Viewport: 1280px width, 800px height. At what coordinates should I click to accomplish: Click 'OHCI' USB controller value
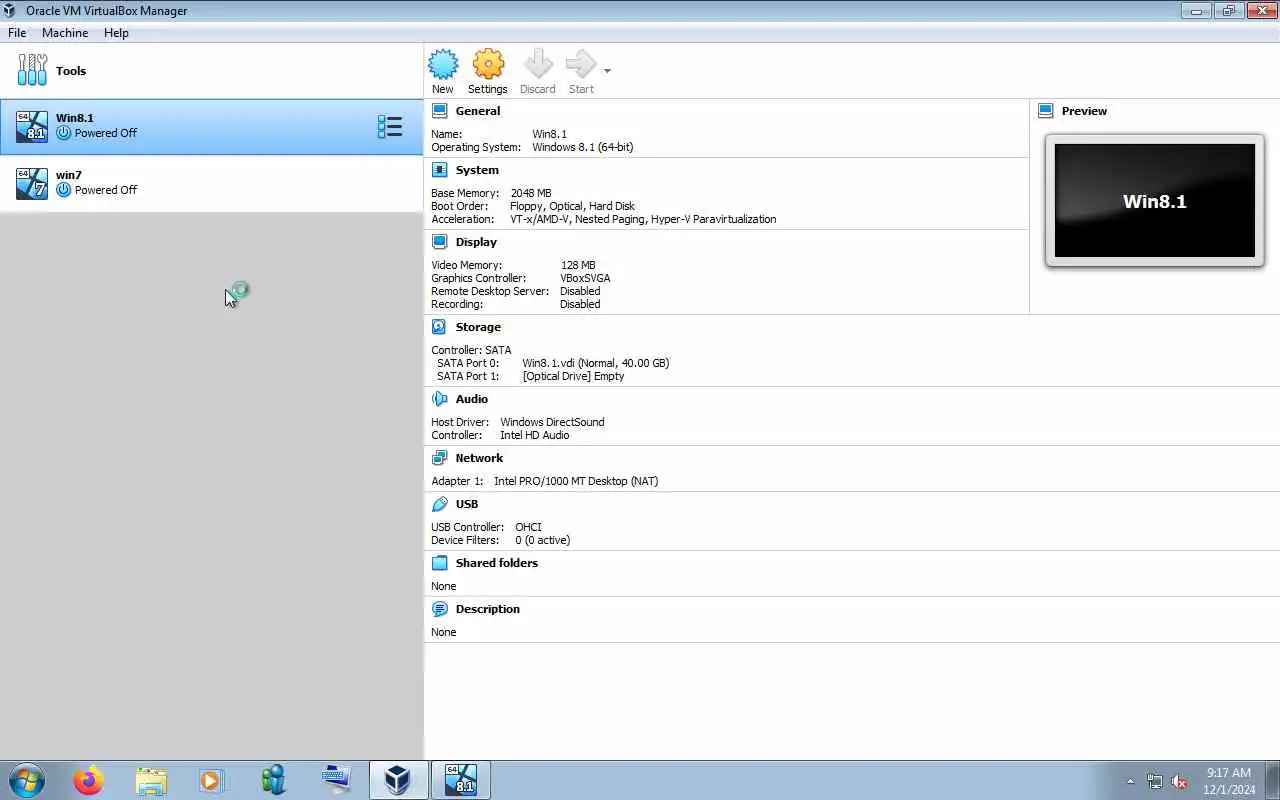click(528, 527)
